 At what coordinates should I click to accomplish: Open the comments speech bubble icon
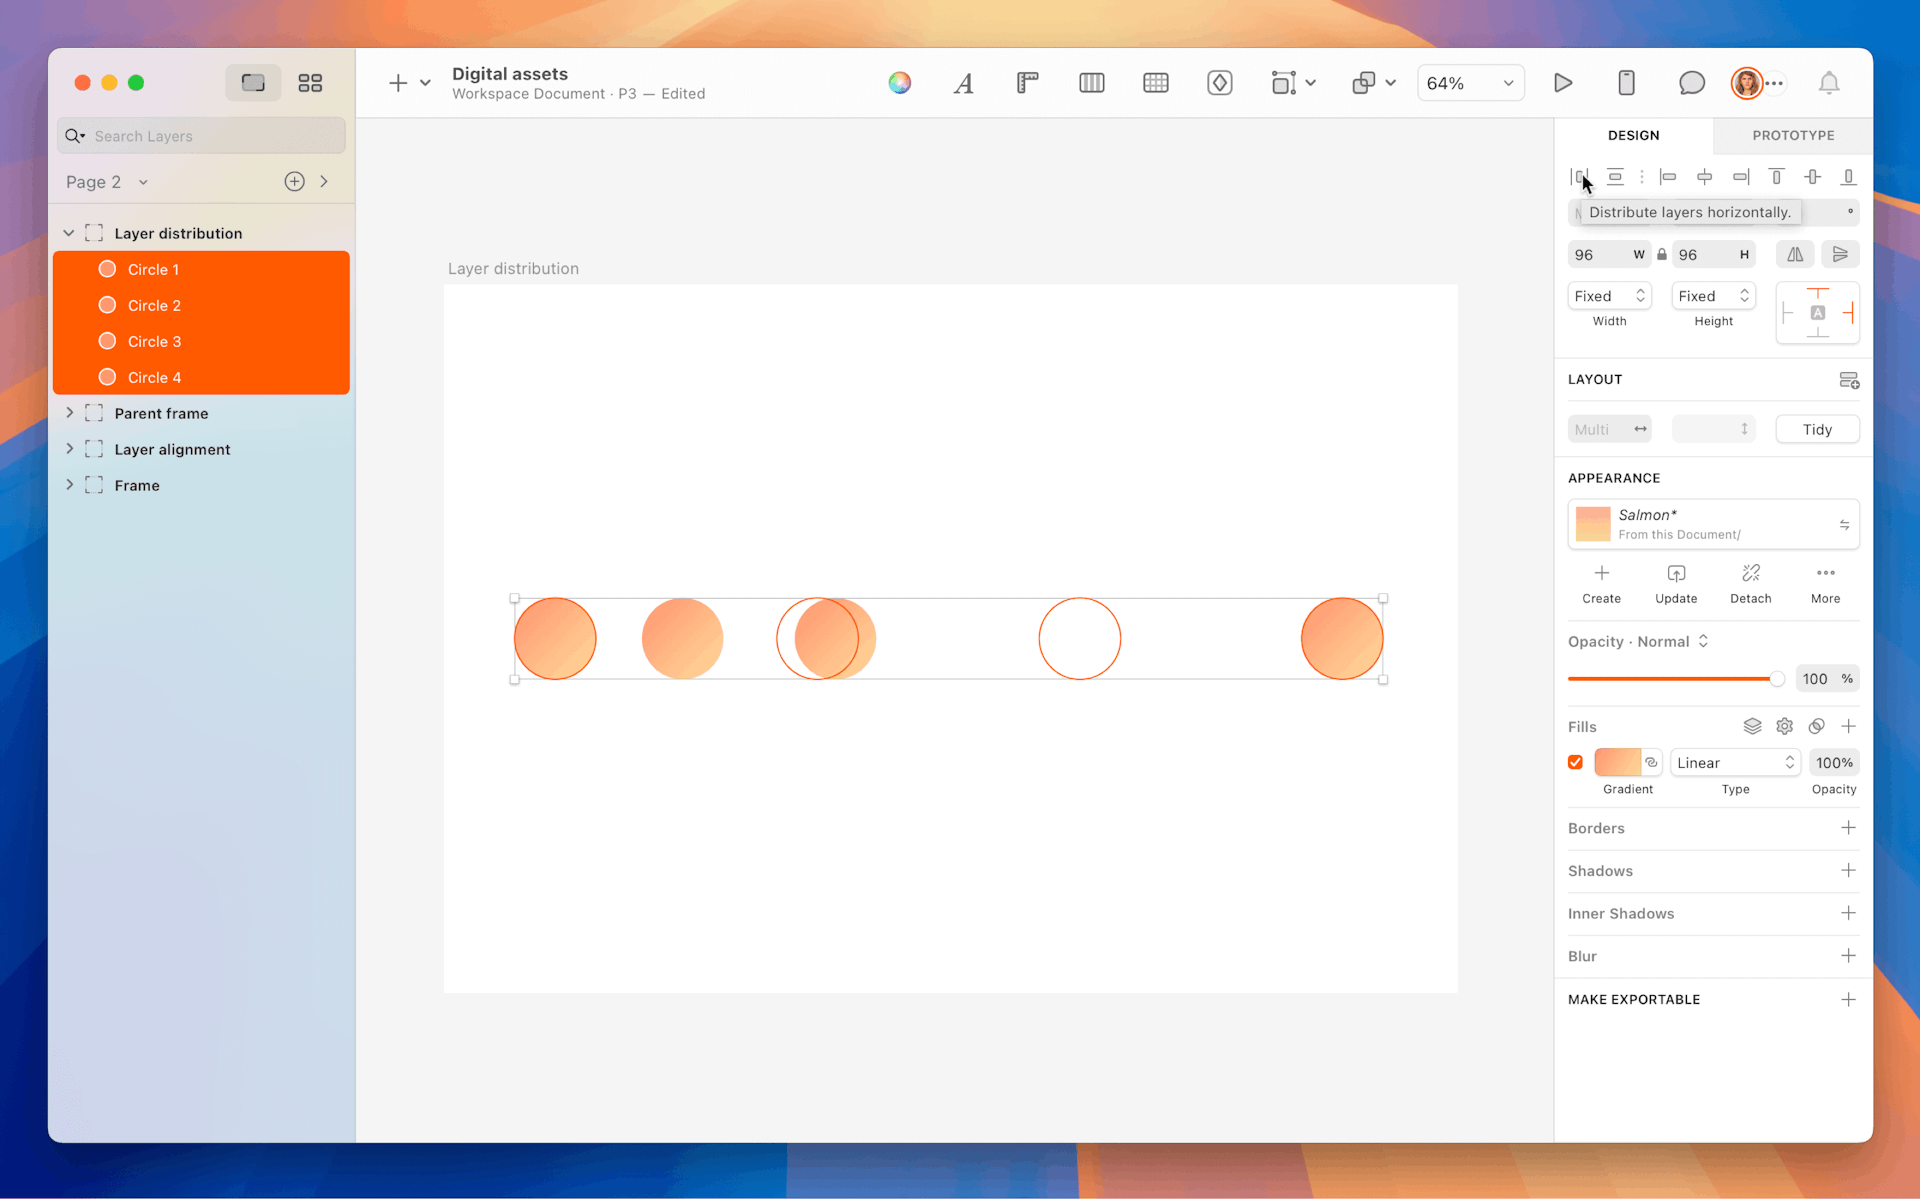(1691, 83)
